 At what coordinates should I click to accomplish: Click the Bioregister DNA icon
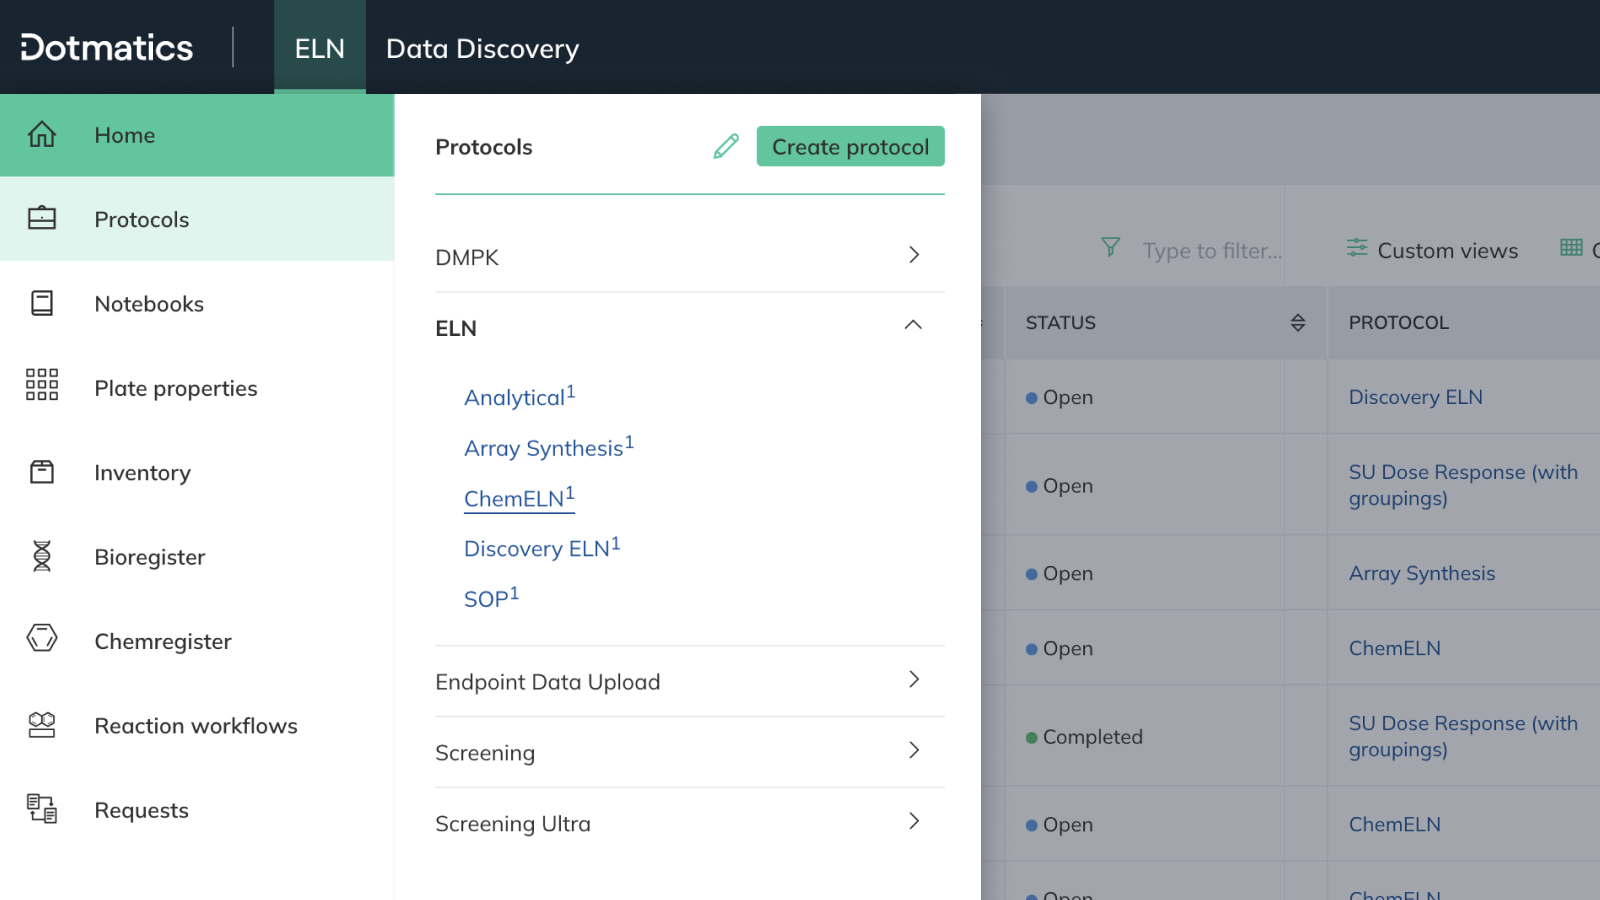coord(42,556)
